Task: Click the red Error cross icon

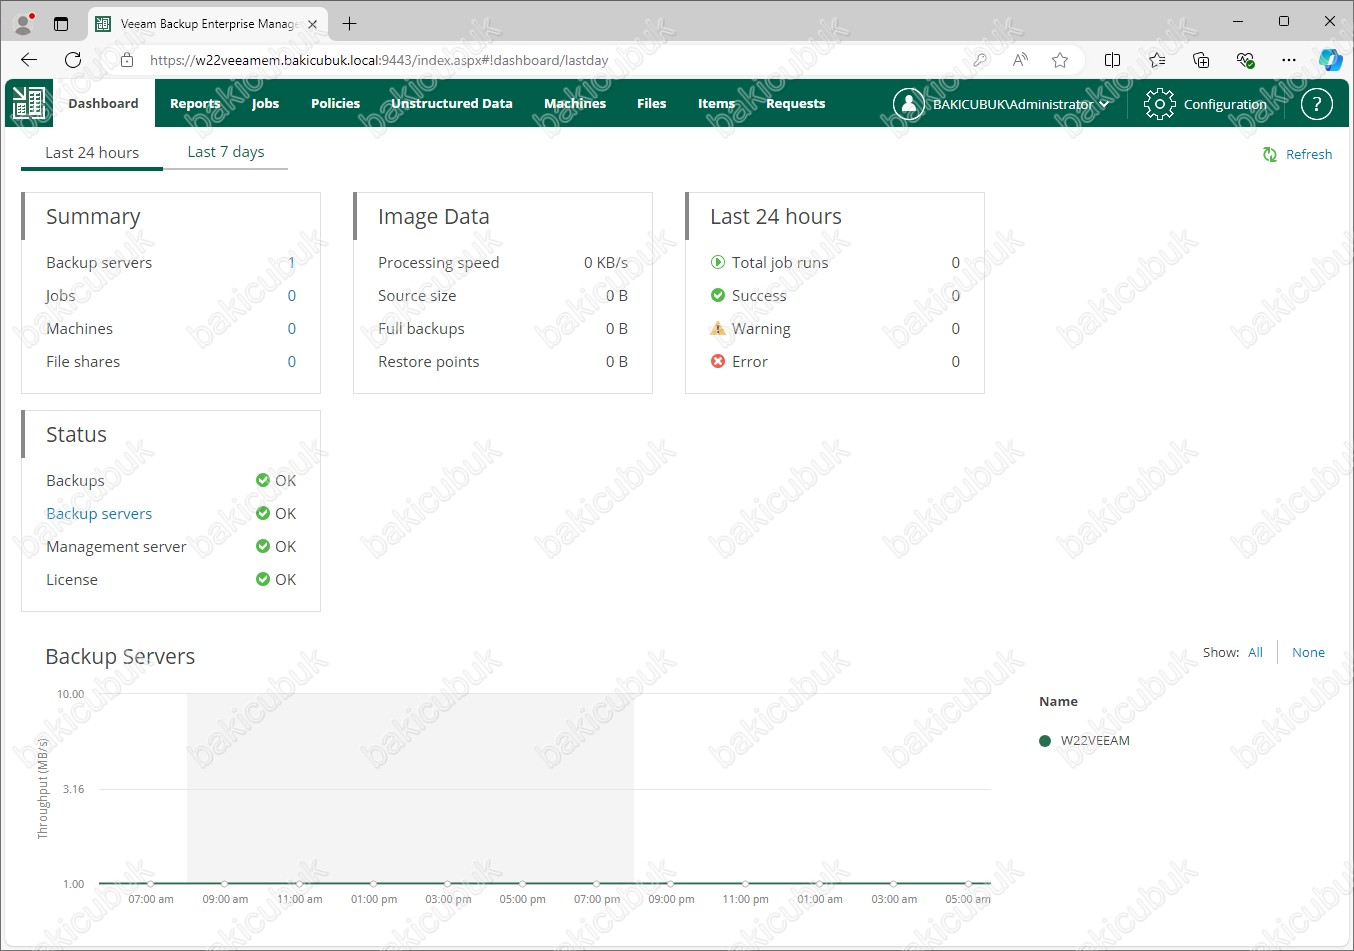Action: click(717, 361)
